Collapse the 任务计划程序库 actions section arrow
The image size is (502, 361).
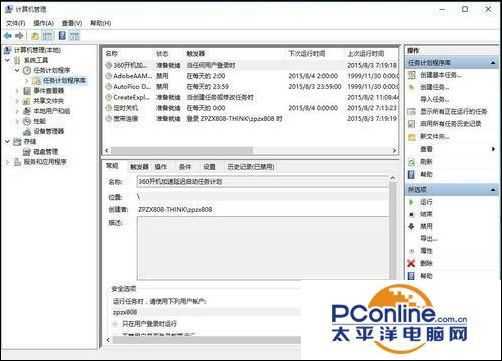tap(493, 63)
